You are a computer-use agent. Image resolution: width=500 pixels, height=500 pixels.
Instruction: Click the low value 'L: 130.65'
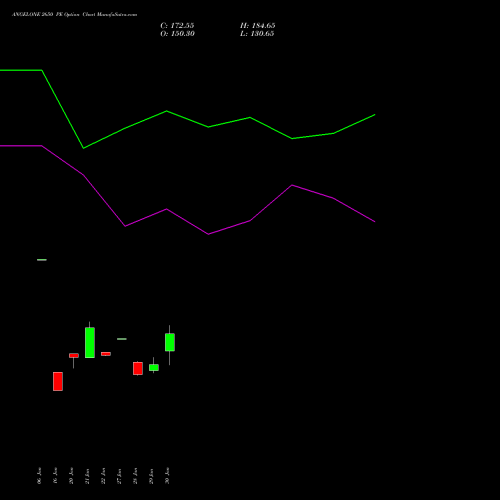coord(257,34)
